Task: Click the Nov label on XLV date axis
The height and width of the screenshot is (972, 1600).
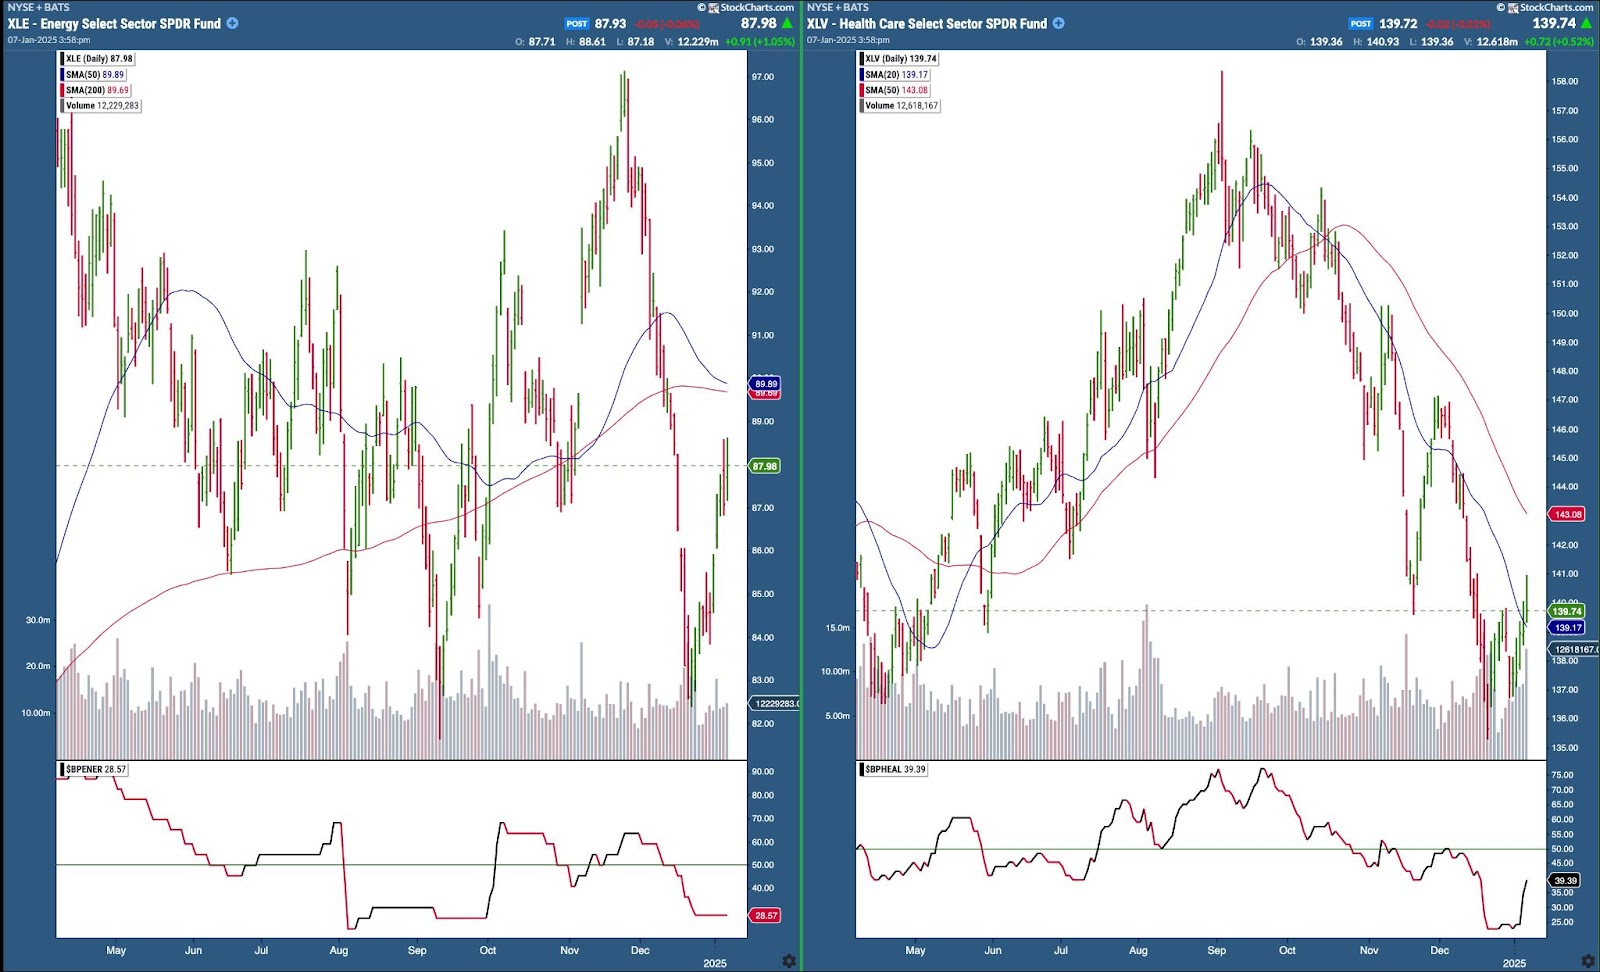Action: click(x=1369, y=950)
